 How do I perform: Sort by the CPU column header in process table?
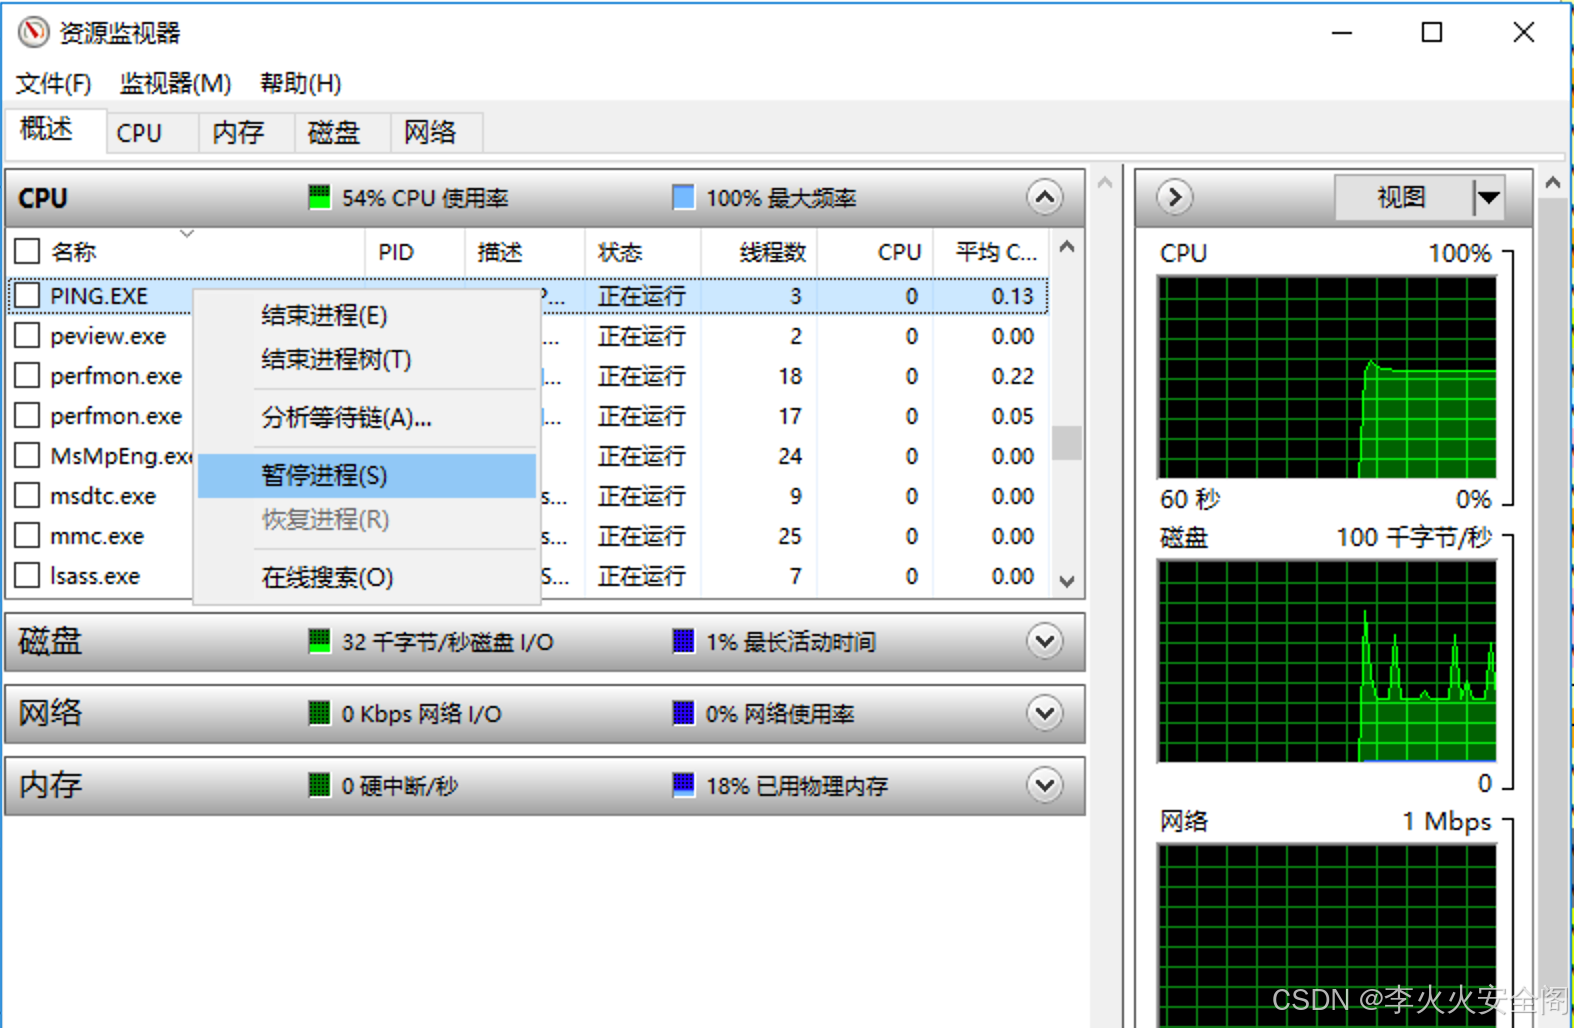[876, 252]
